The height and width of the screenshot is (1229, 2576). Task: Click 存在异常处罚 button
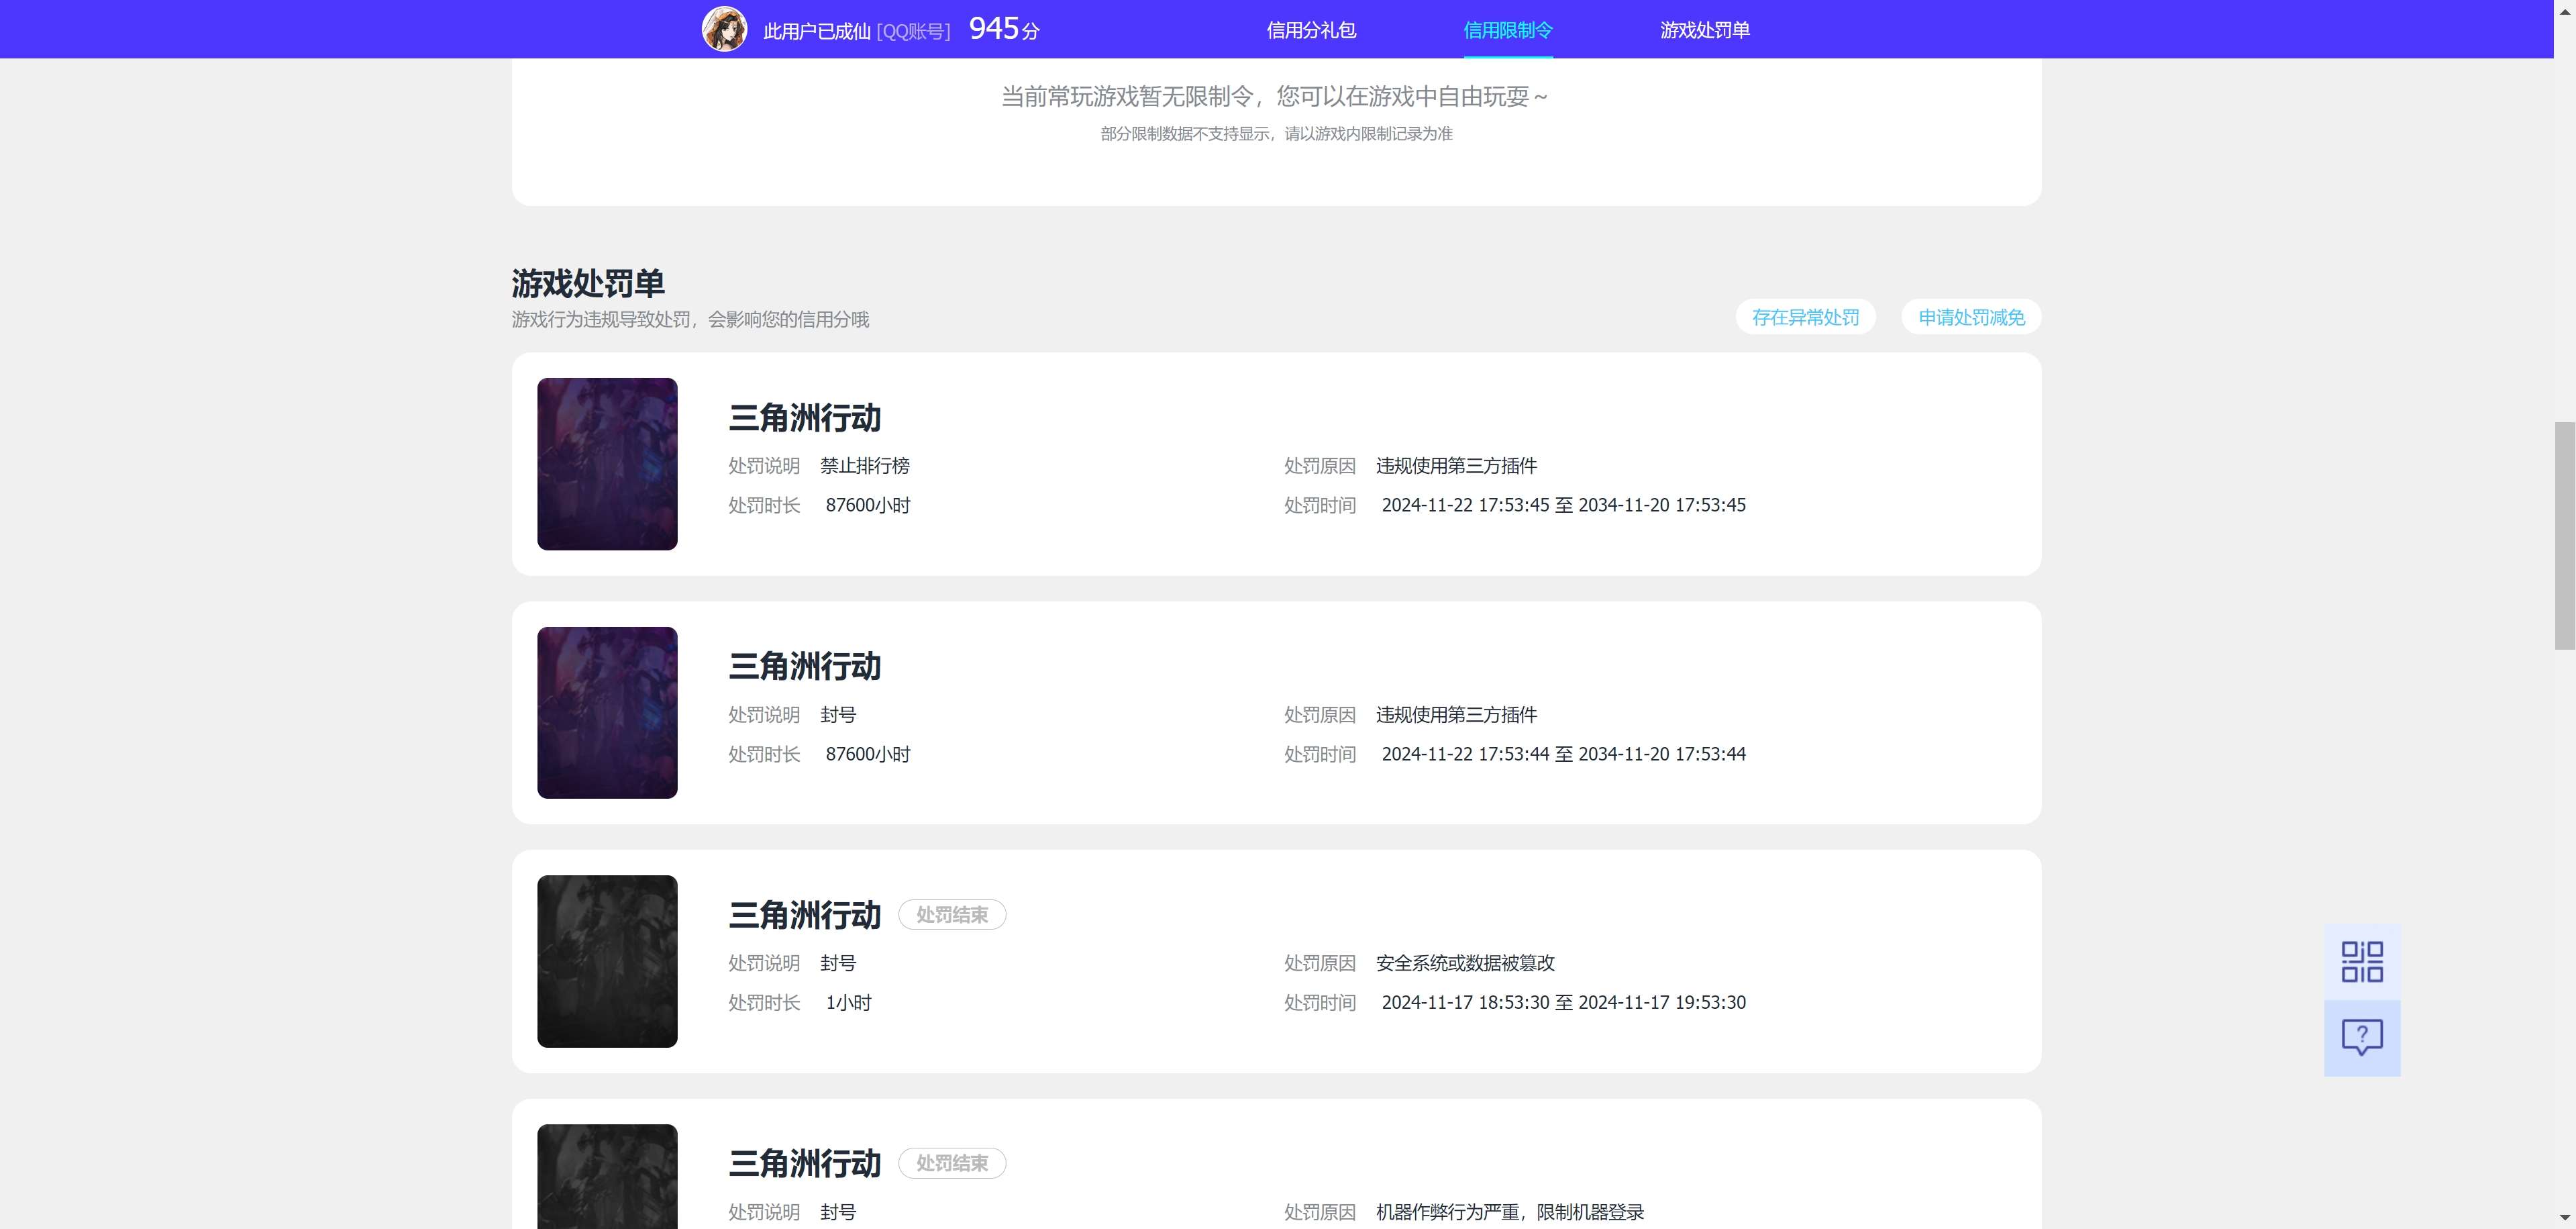point(1805,317)
